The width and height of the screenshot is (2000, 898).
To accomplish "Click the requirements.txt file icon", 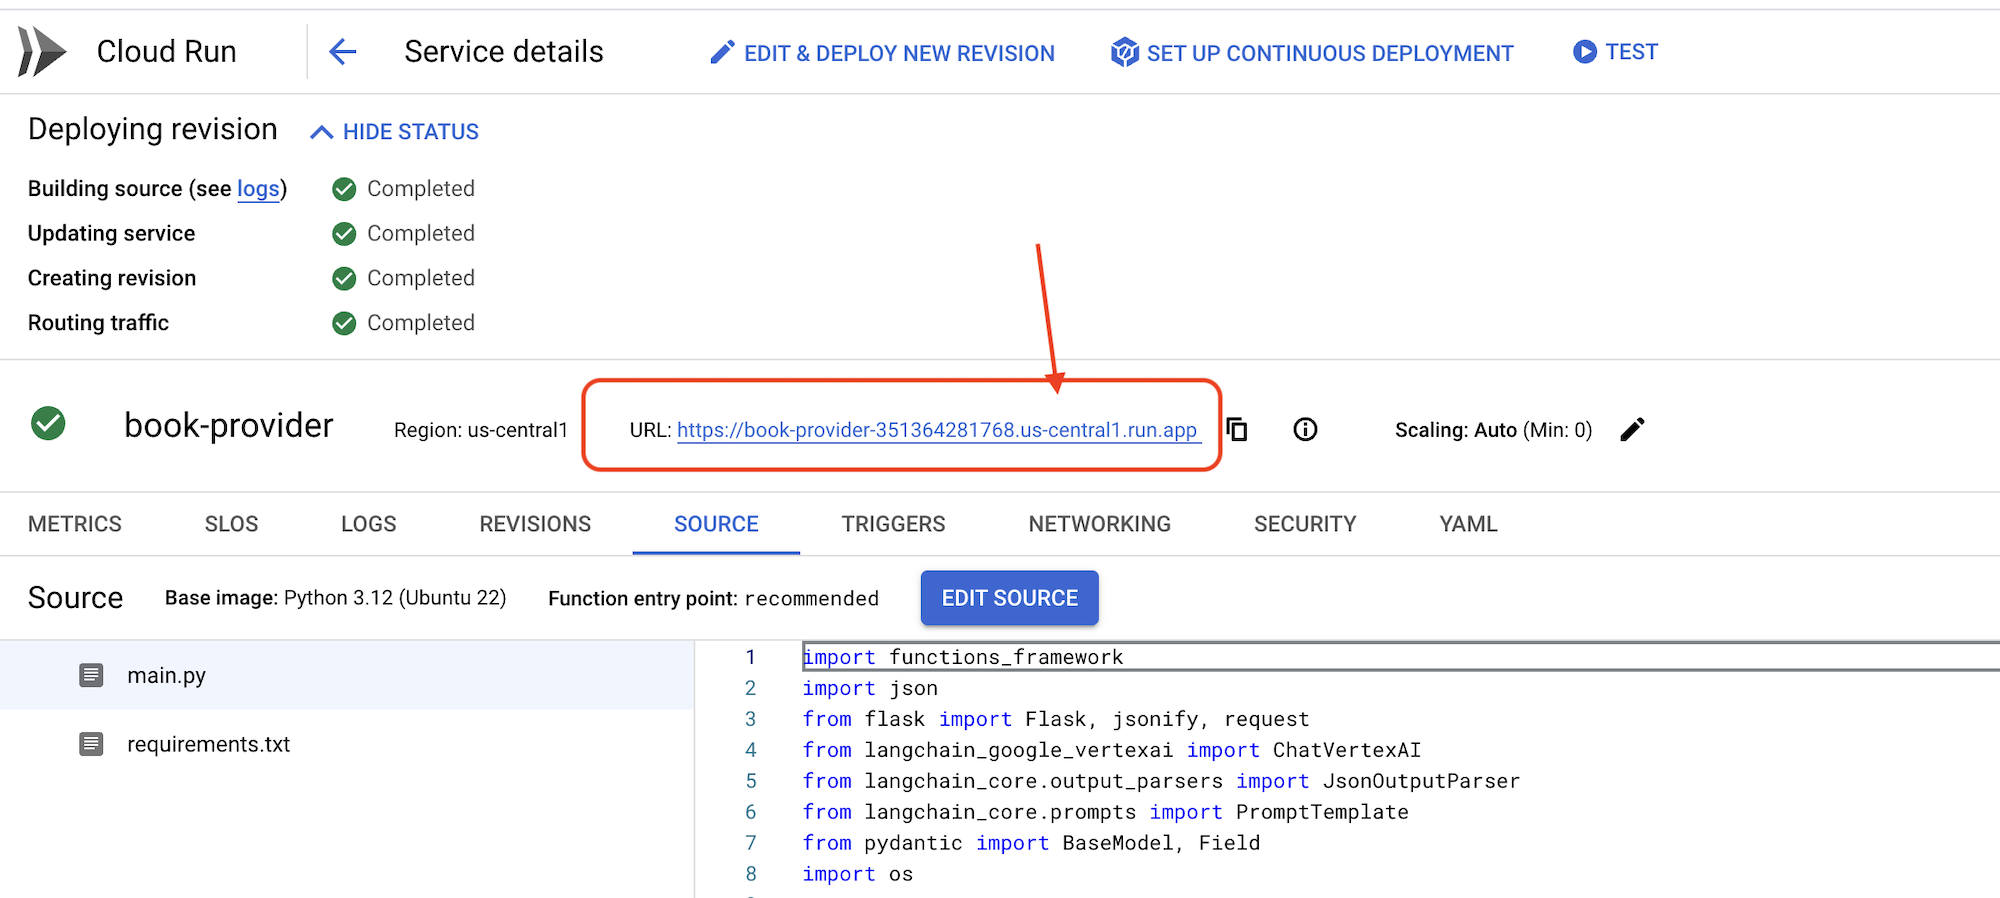I will [91, 745].
